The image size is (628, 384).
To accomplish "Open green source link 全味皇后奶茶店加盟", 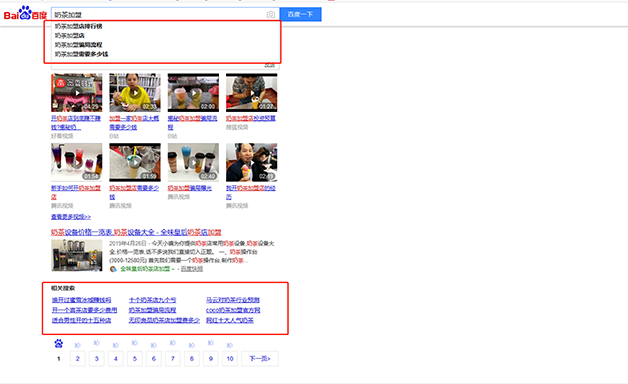I will [x=145, y=269].
